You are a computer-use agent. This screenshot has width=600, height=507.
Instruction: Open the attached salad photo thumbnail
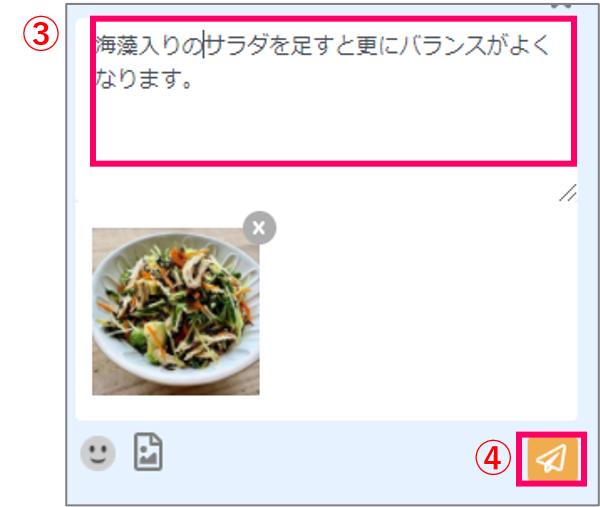(x=176, y=311)
